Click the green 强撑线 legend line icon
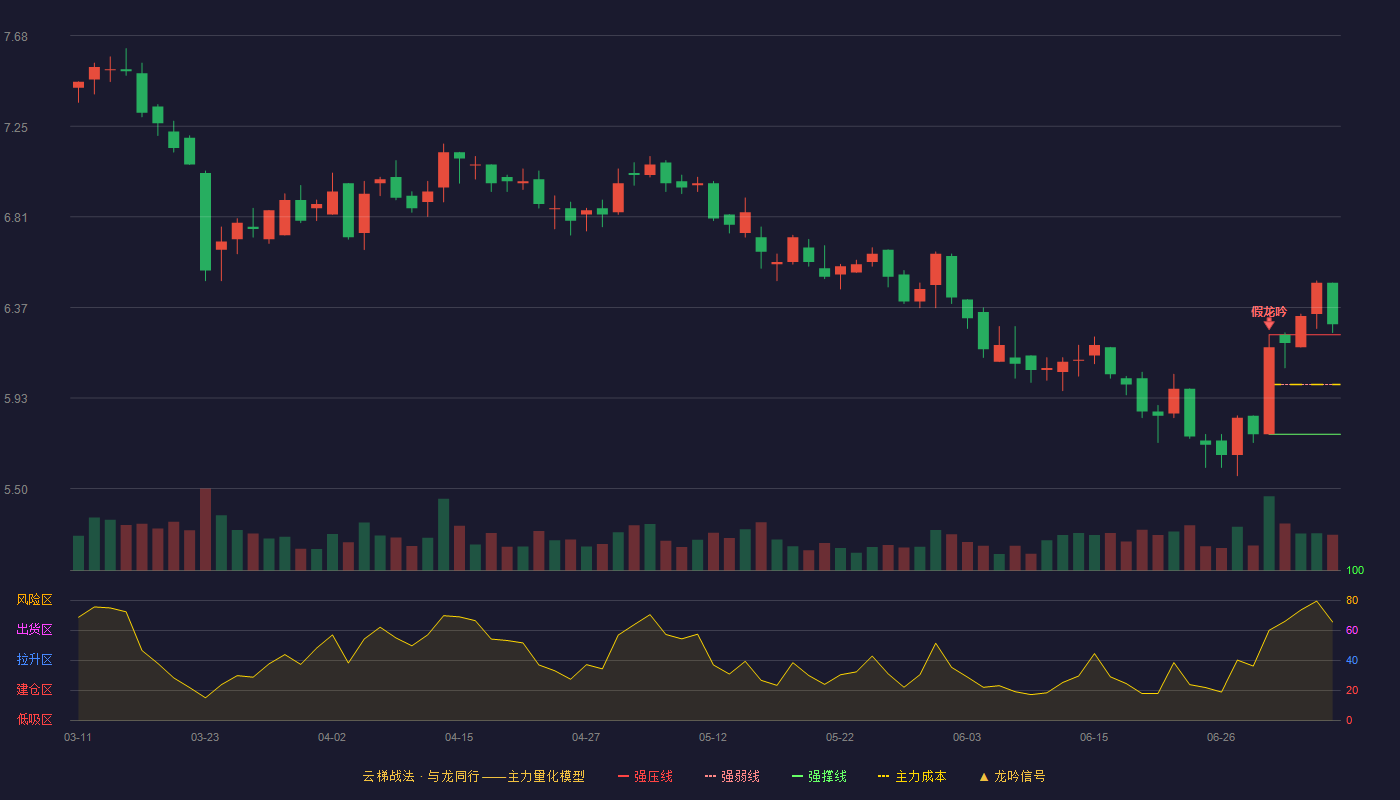Viewport: 1400px width, 800px height. coord(797,777)
